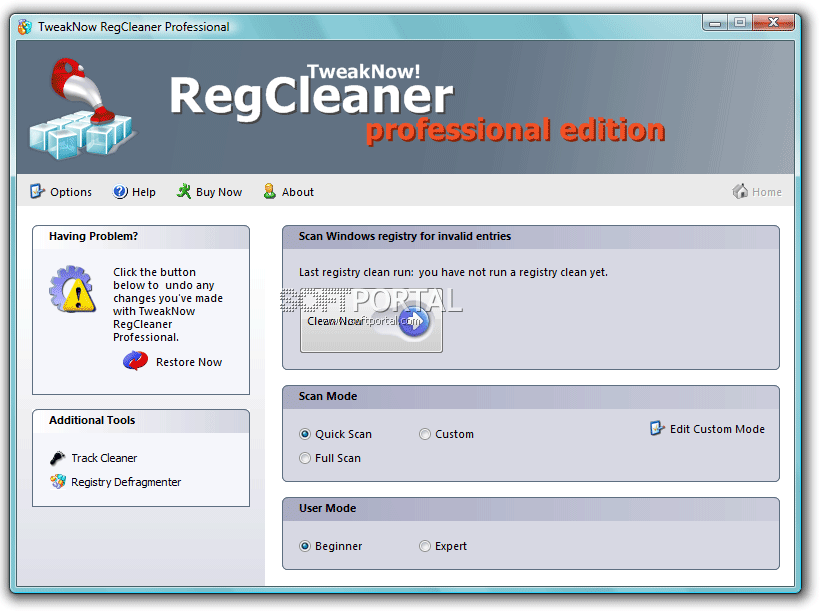Choose the Beginner user mode
This screenshot has height=613, width=820.
[x=305, y=546]
